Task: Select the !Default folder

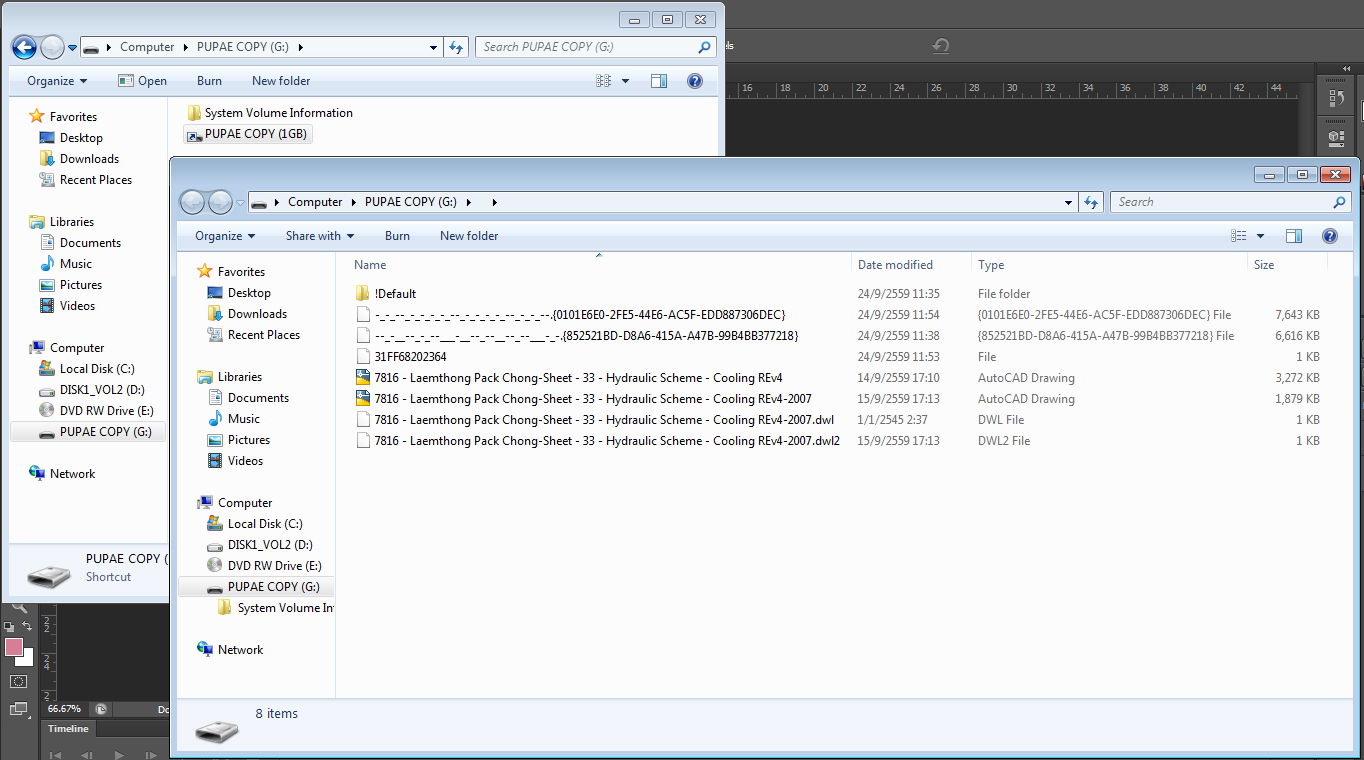Action: [x=395, y=294]
